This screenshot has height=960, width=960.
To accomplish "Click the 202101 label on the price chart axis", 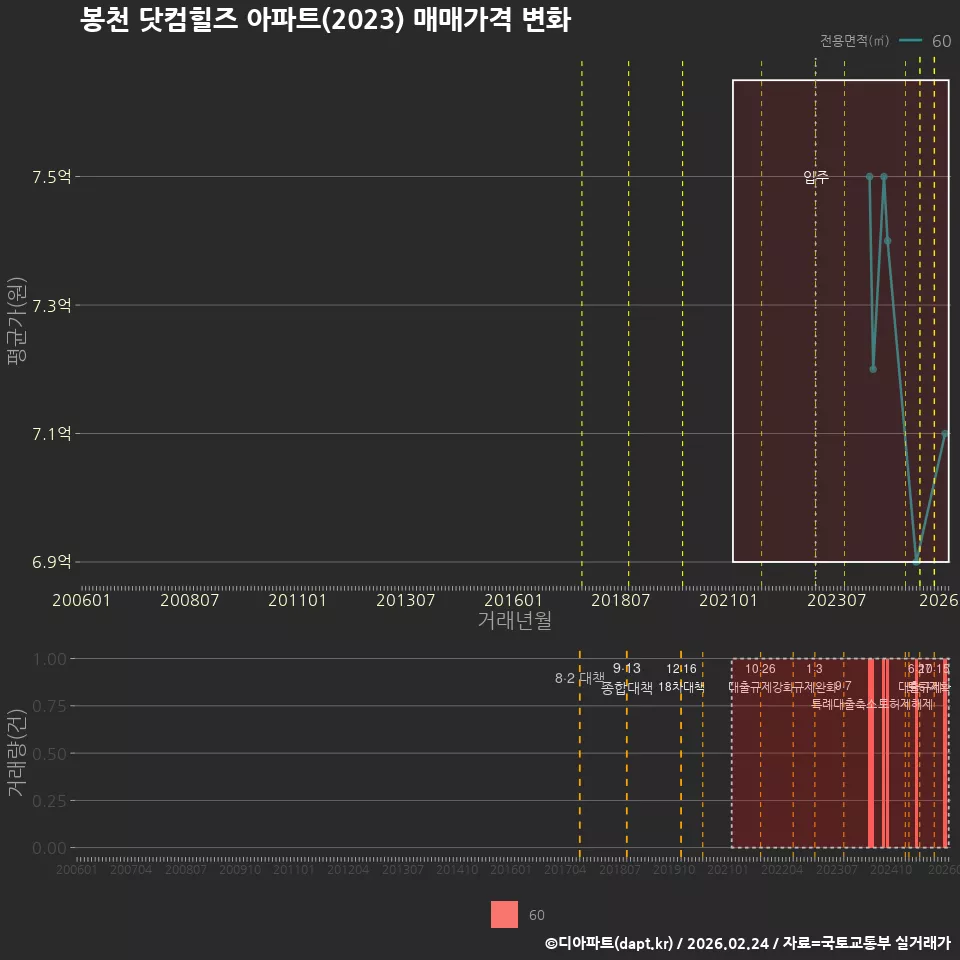I will [x=728, y=600].
